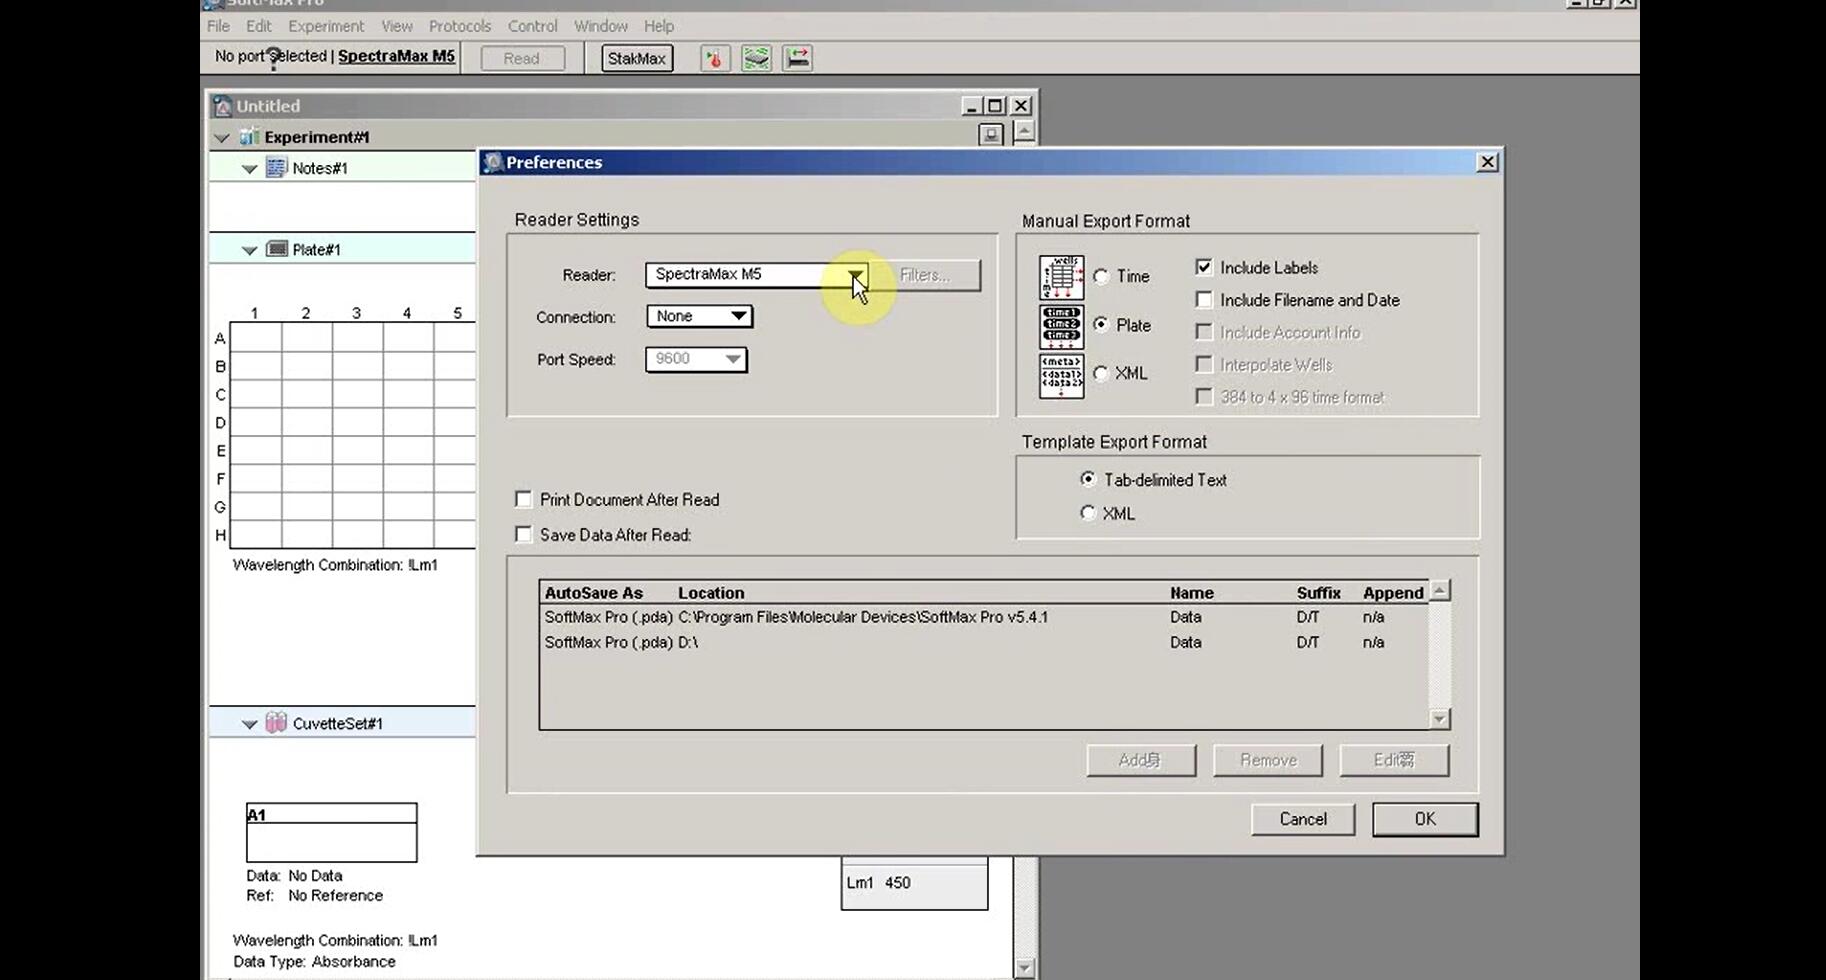Click the Lm1 450 wavelength box

click(x=914, y=883)
